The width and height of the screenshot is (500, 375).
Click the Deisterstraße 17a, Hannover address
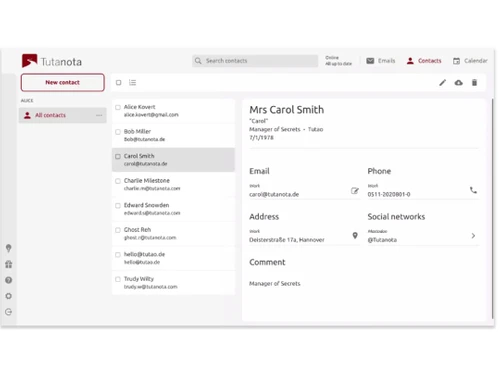pos(287,240)
